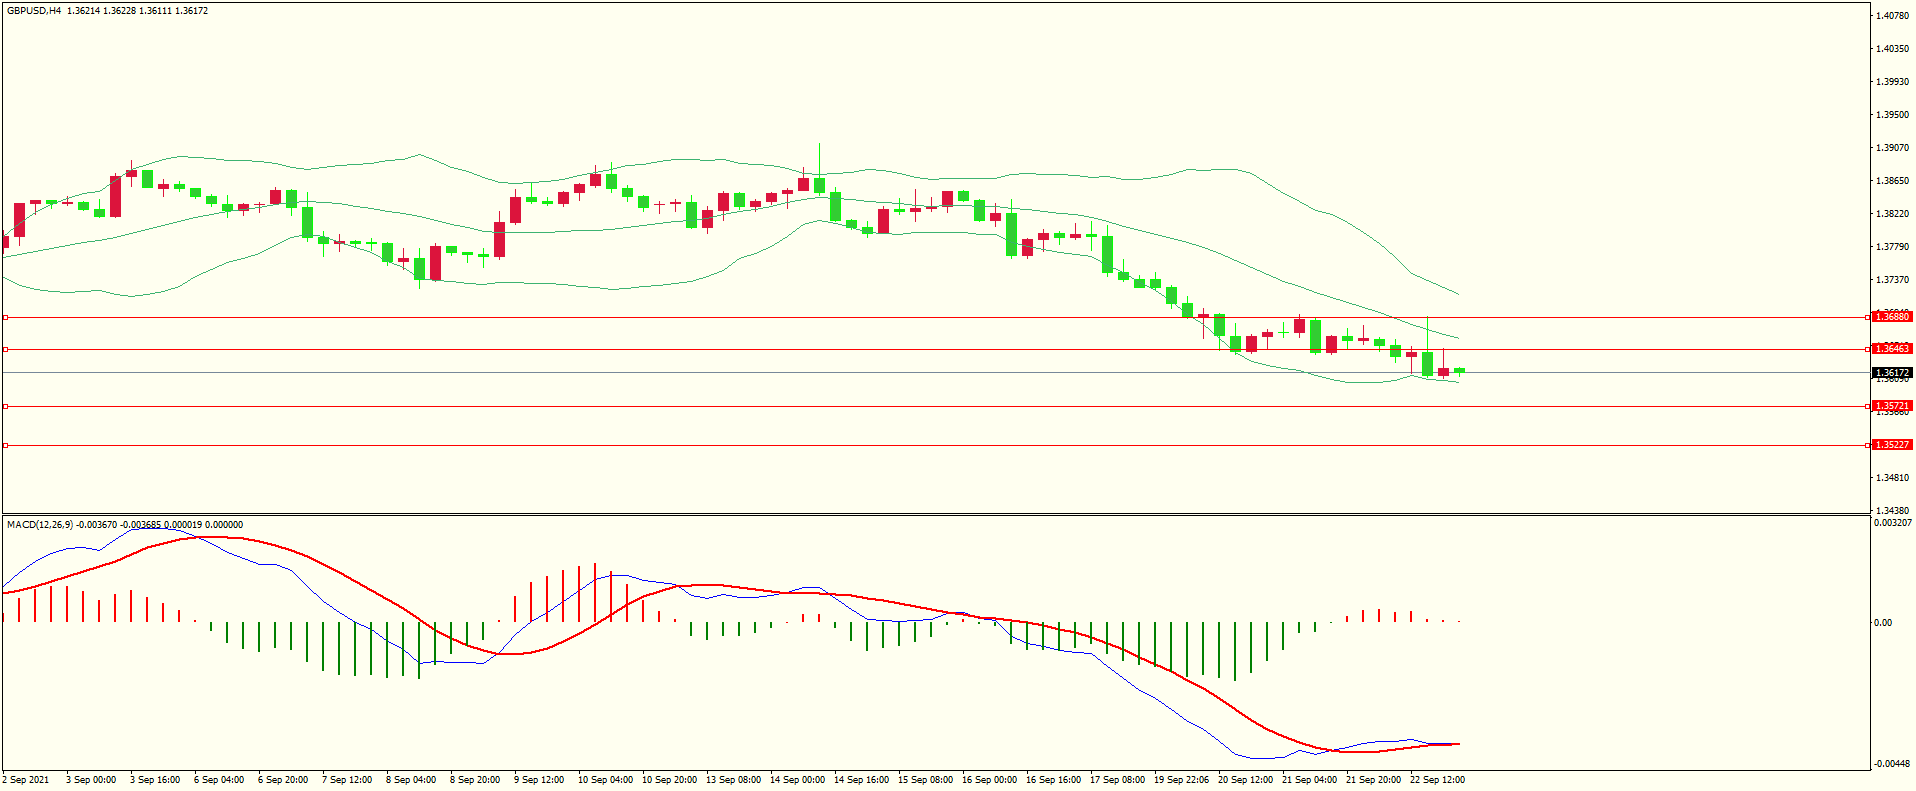The width and height of the screenshot is (1916, 791).
Task: Click the 9 Sep 12:00 time label
Action: [539, 780]
